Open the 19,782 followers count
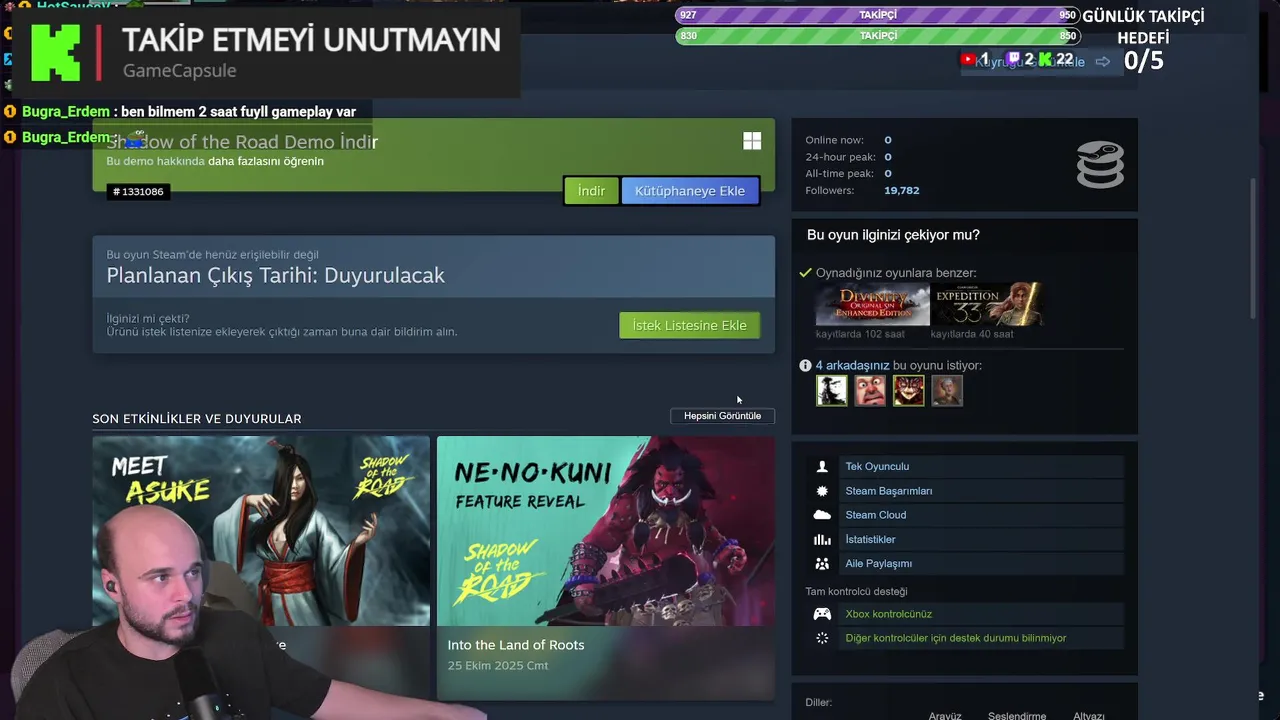 coord(901,190)
